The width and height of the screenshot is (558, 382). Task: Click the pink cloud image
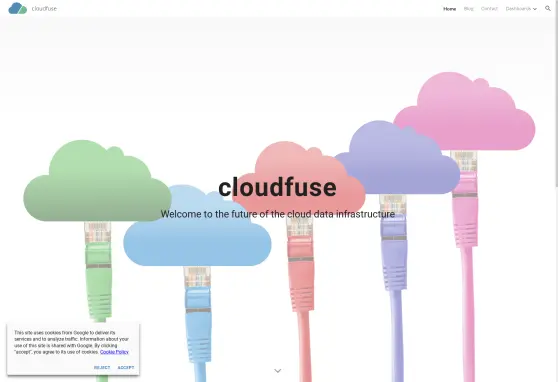click(464, 111)
